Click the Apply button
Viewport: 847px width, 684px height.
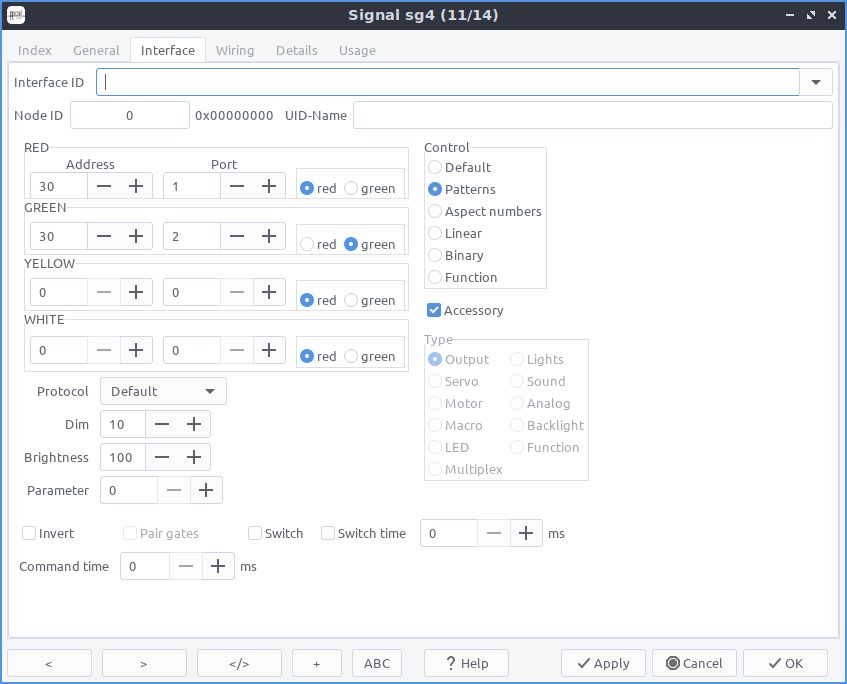[x=603, y=663]
